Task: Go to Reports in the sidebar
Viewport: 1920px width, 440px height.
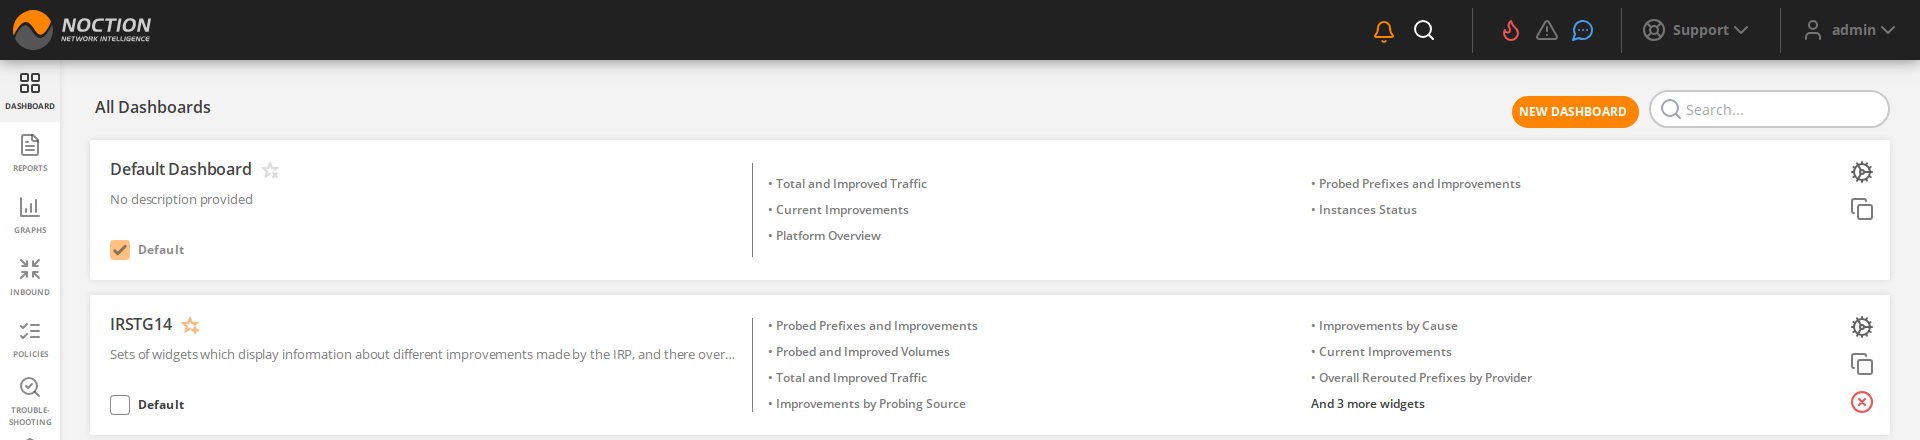Action: [x=30, y=153]
